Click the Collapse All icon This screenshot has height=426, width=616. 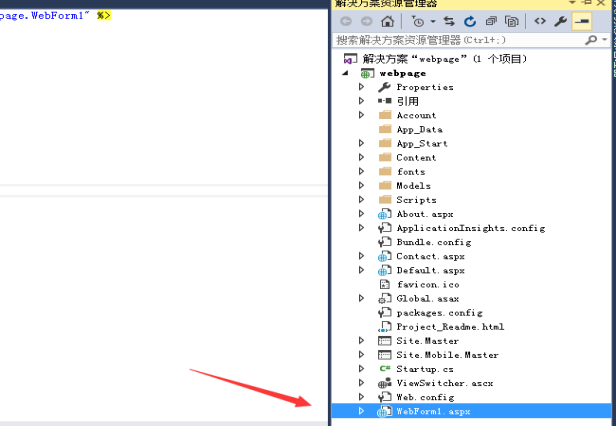click(491, 20)
